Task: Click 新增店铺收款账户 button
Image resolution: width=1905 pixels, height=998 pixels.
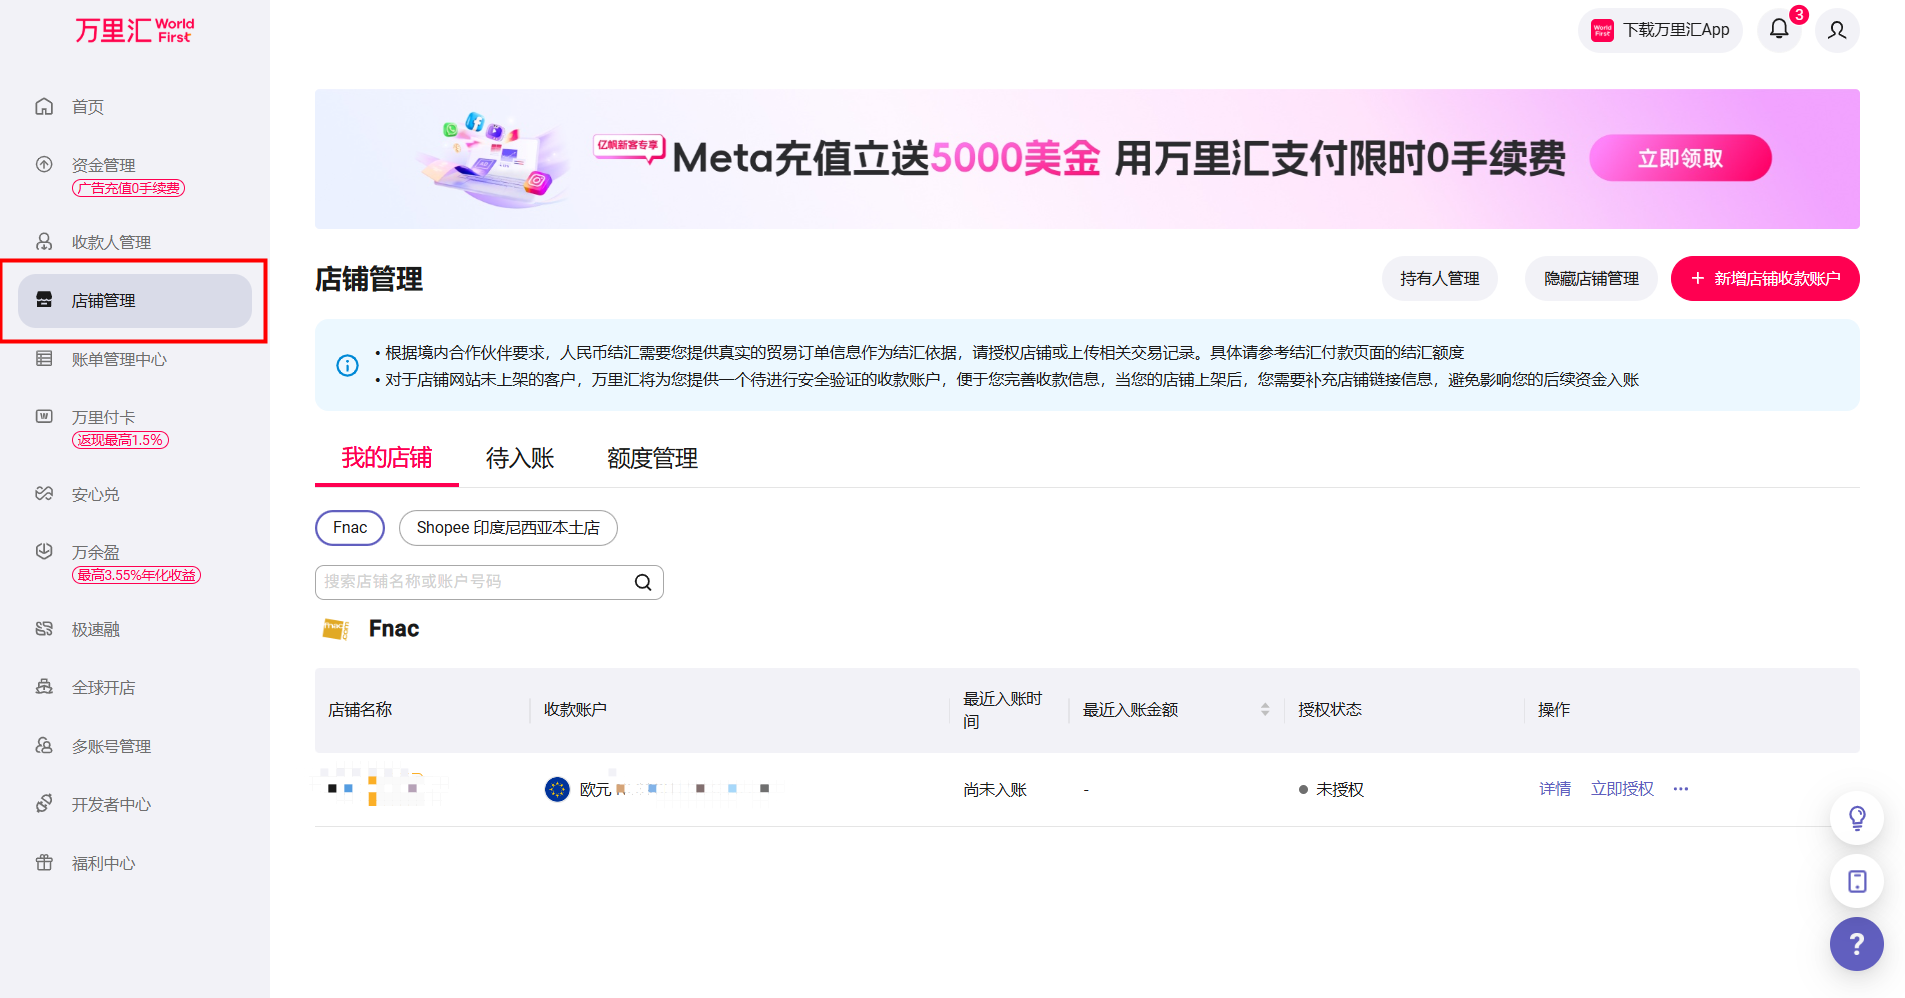Action: pos(1765,278)
